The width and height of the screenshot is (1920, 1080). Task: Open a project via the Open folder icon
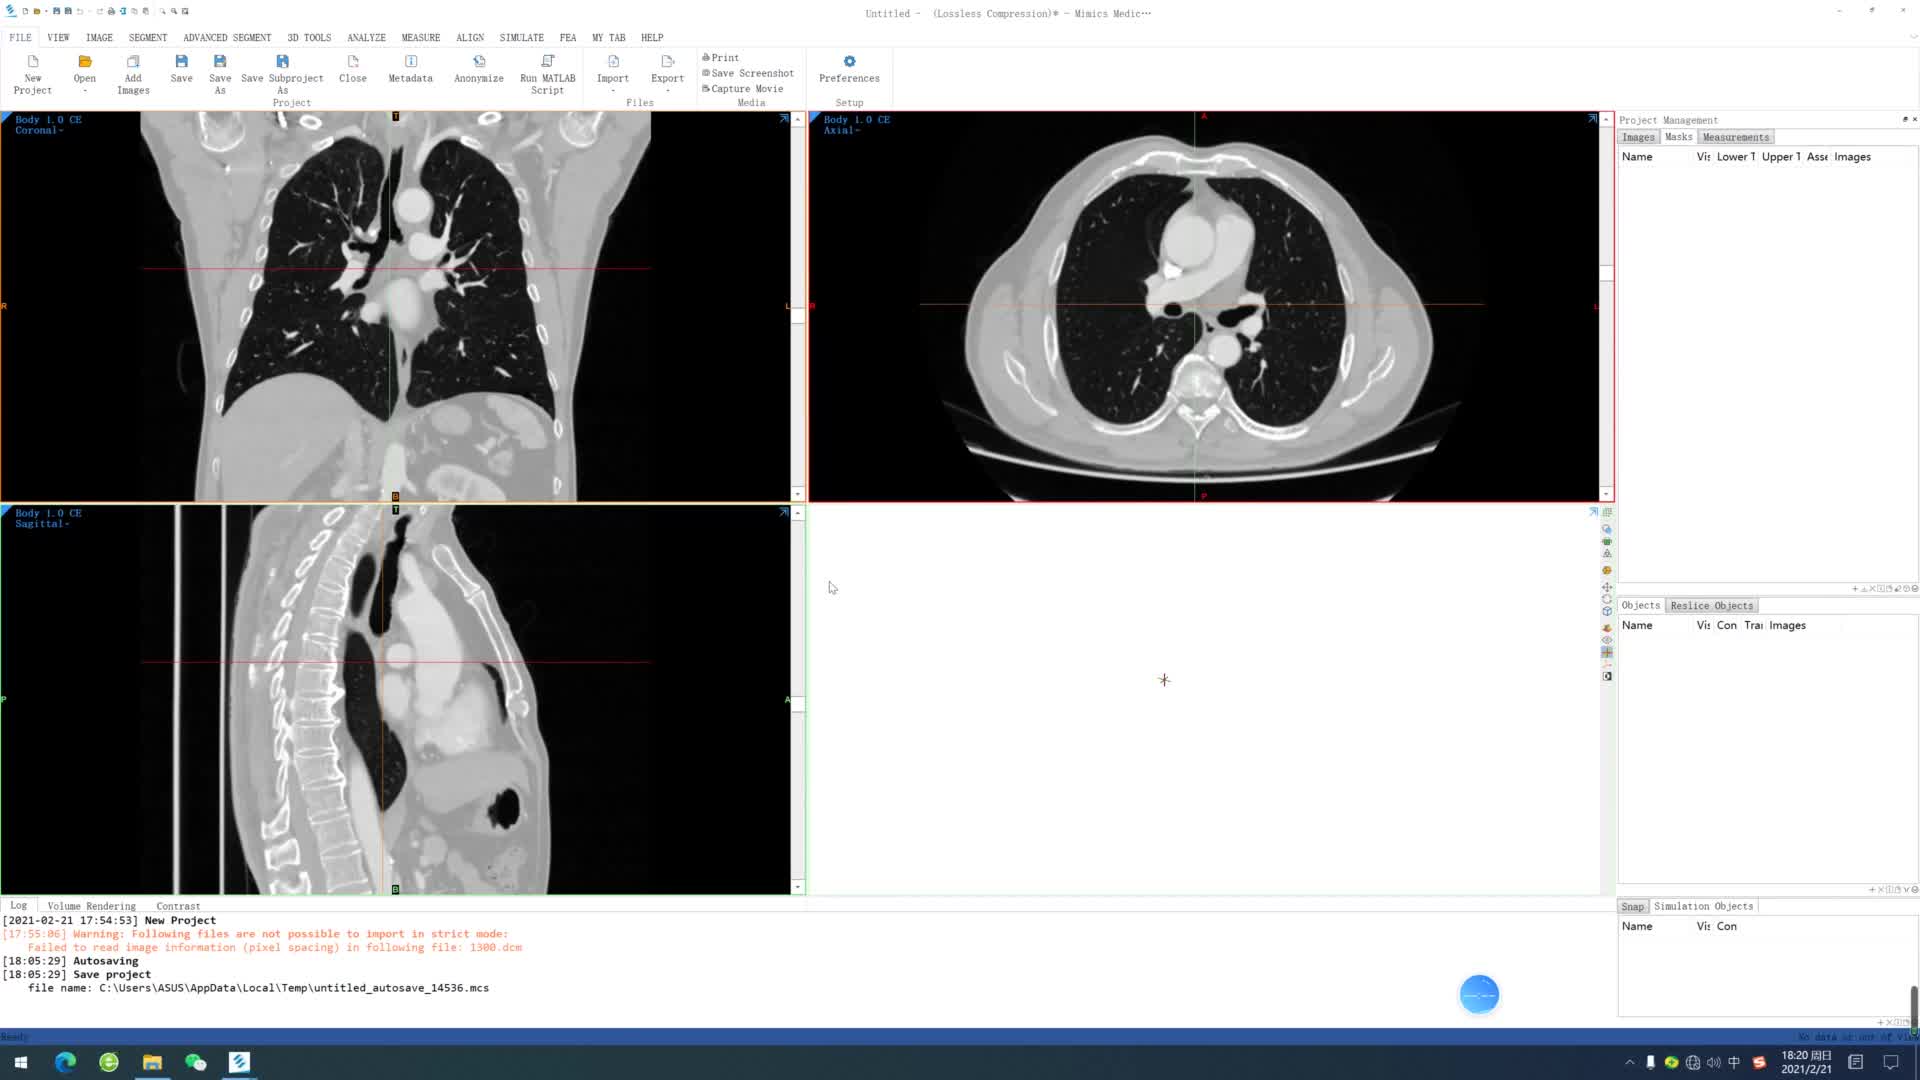(85, 62)
